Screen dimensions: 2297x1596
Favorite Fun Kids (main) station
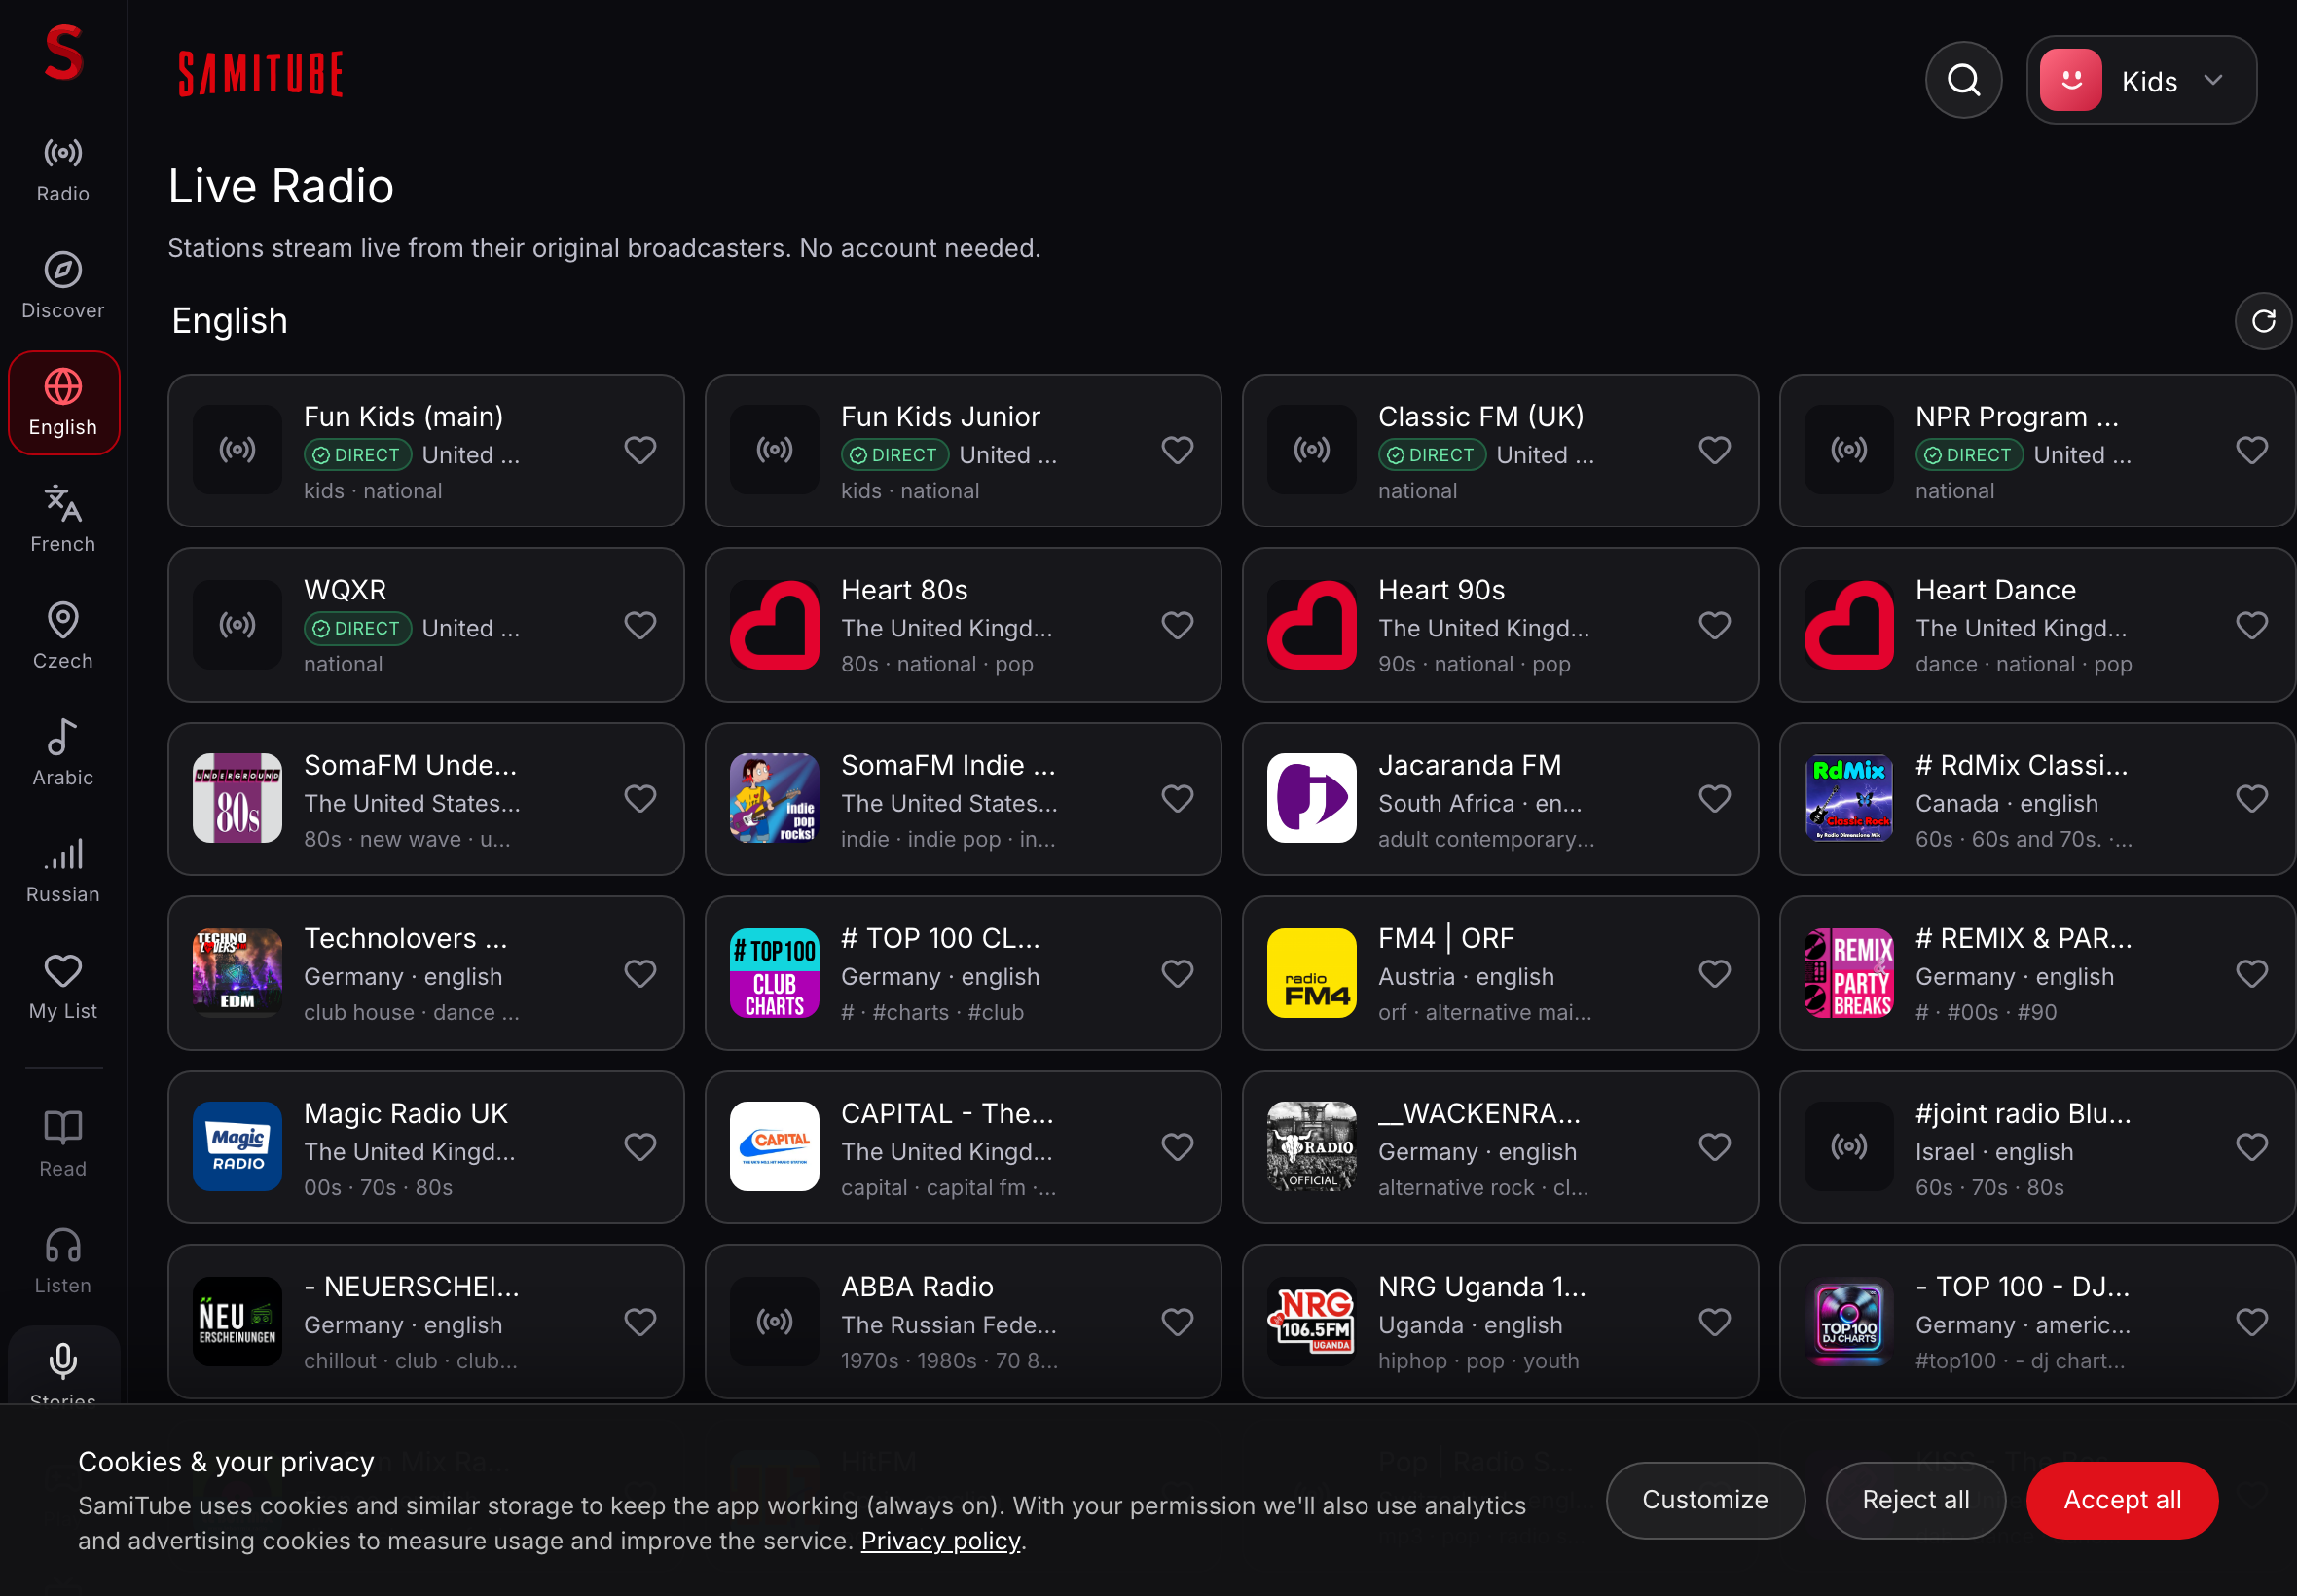coord(640,451)
